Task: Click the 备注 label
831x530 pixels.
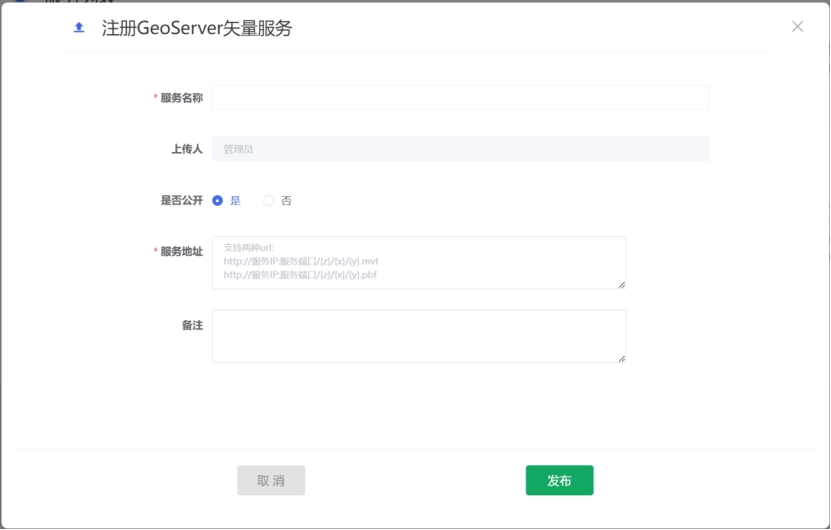Action: tap(192, 325)
